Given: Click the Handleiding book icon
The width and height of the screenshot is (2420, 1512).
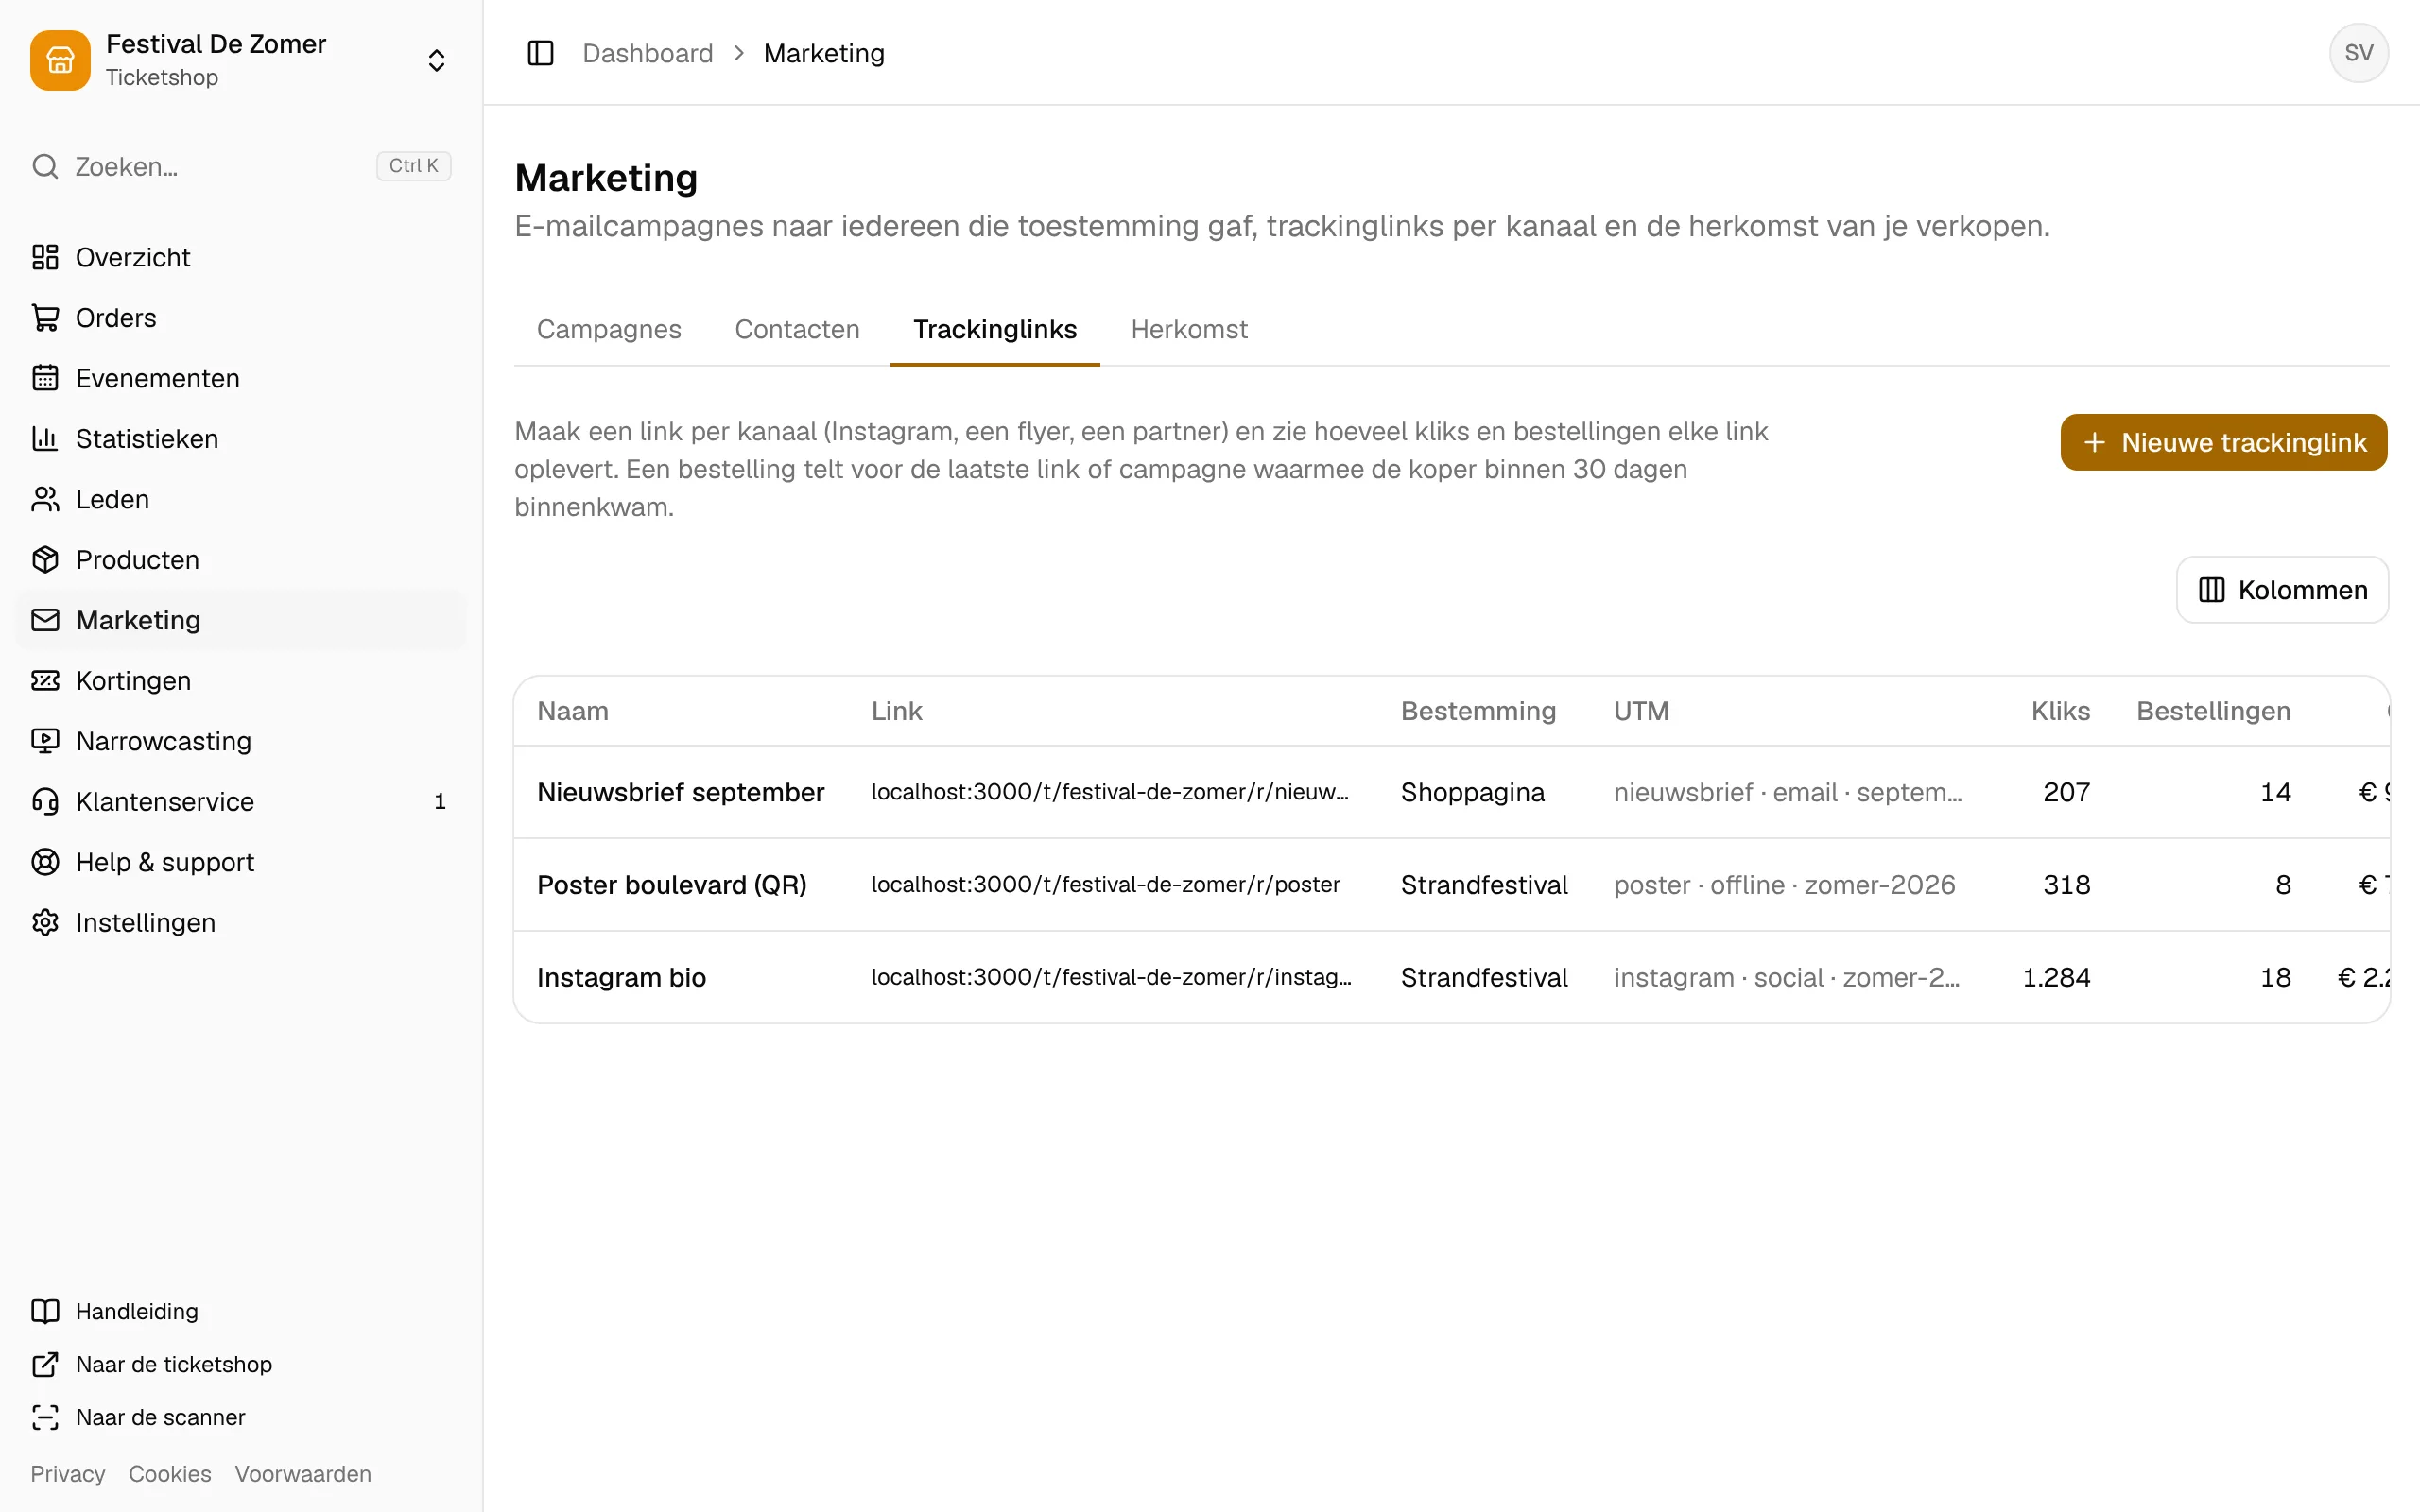Looking at the screenshot, I should [45, 1311].
